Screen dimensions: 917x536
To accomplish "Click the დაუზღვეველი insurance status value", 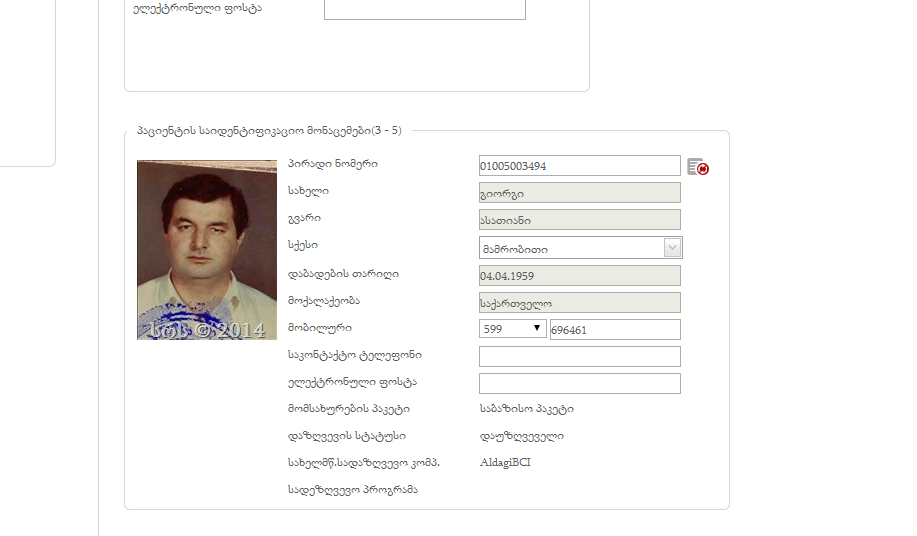I will coord(521,435).
